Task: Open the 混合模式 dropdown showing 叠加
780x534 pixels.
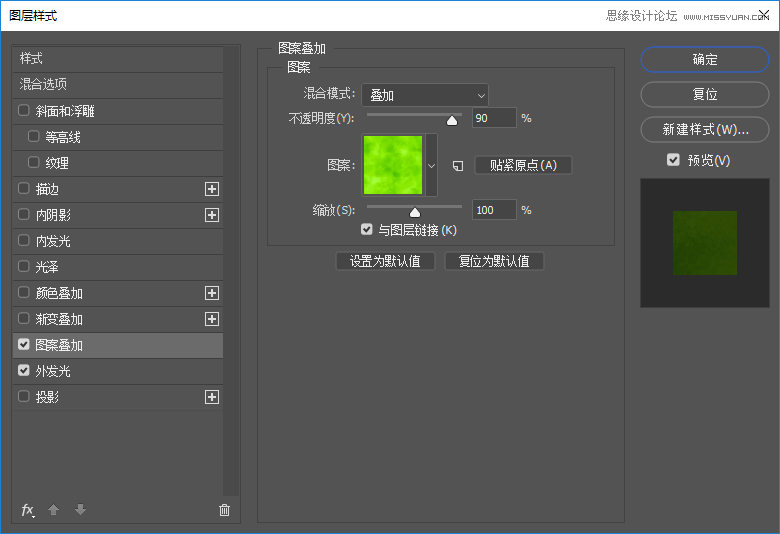Action: click(x=425, y=95)
